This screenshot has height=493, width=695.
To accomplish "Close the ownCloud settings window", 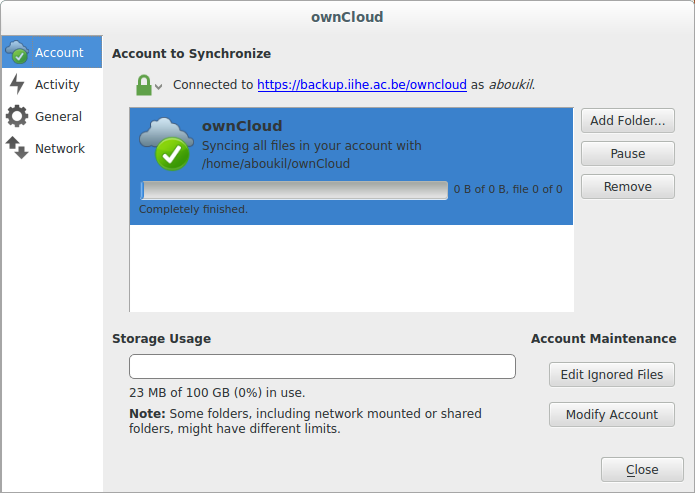I will (641, 470).
